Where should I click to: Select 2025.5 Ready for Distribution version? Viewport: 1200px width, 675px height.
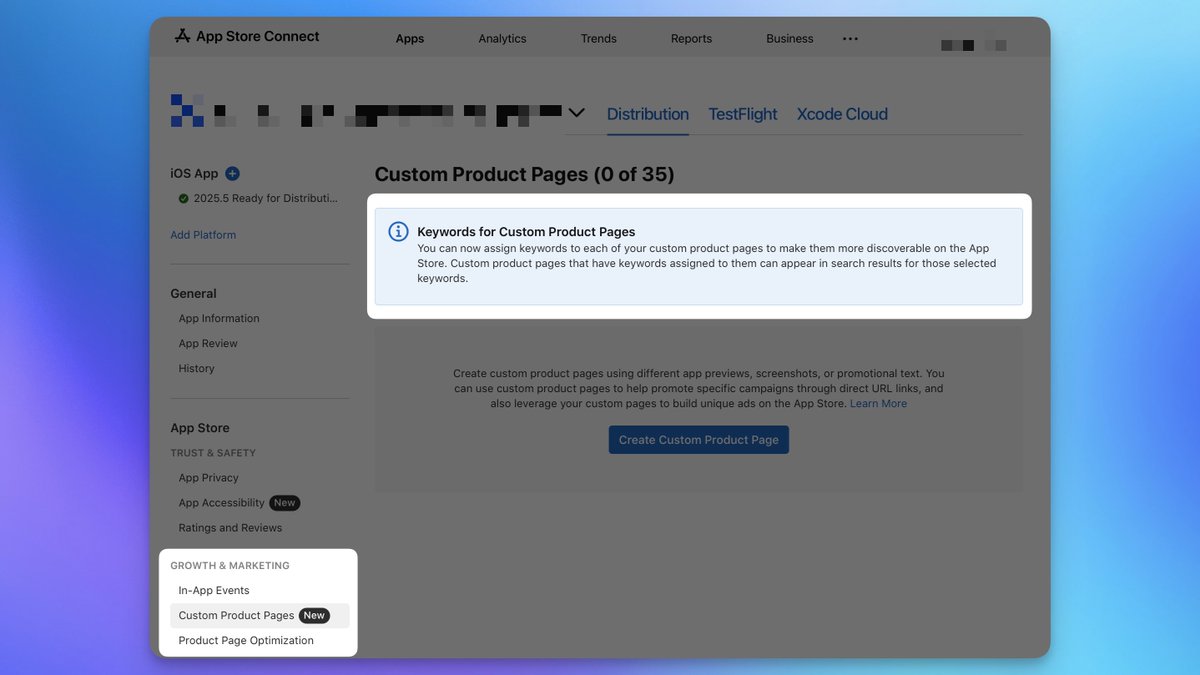coord(259,198)
